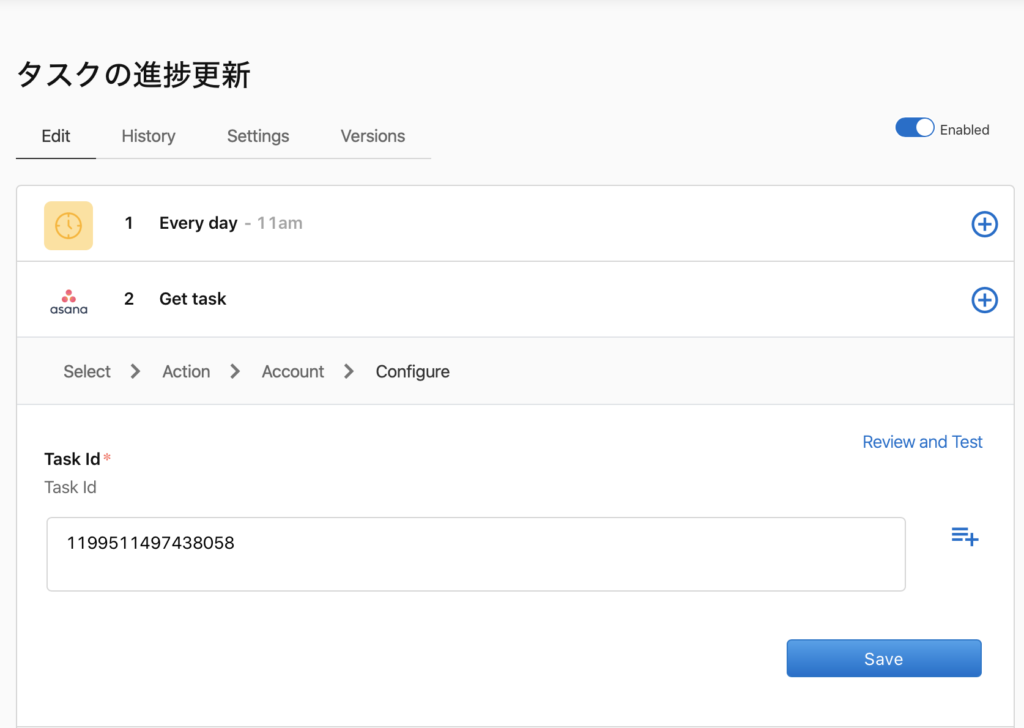The image size is (1024, 728).
Task: Toggle the Enabled switch off
Action: [914, 128]
